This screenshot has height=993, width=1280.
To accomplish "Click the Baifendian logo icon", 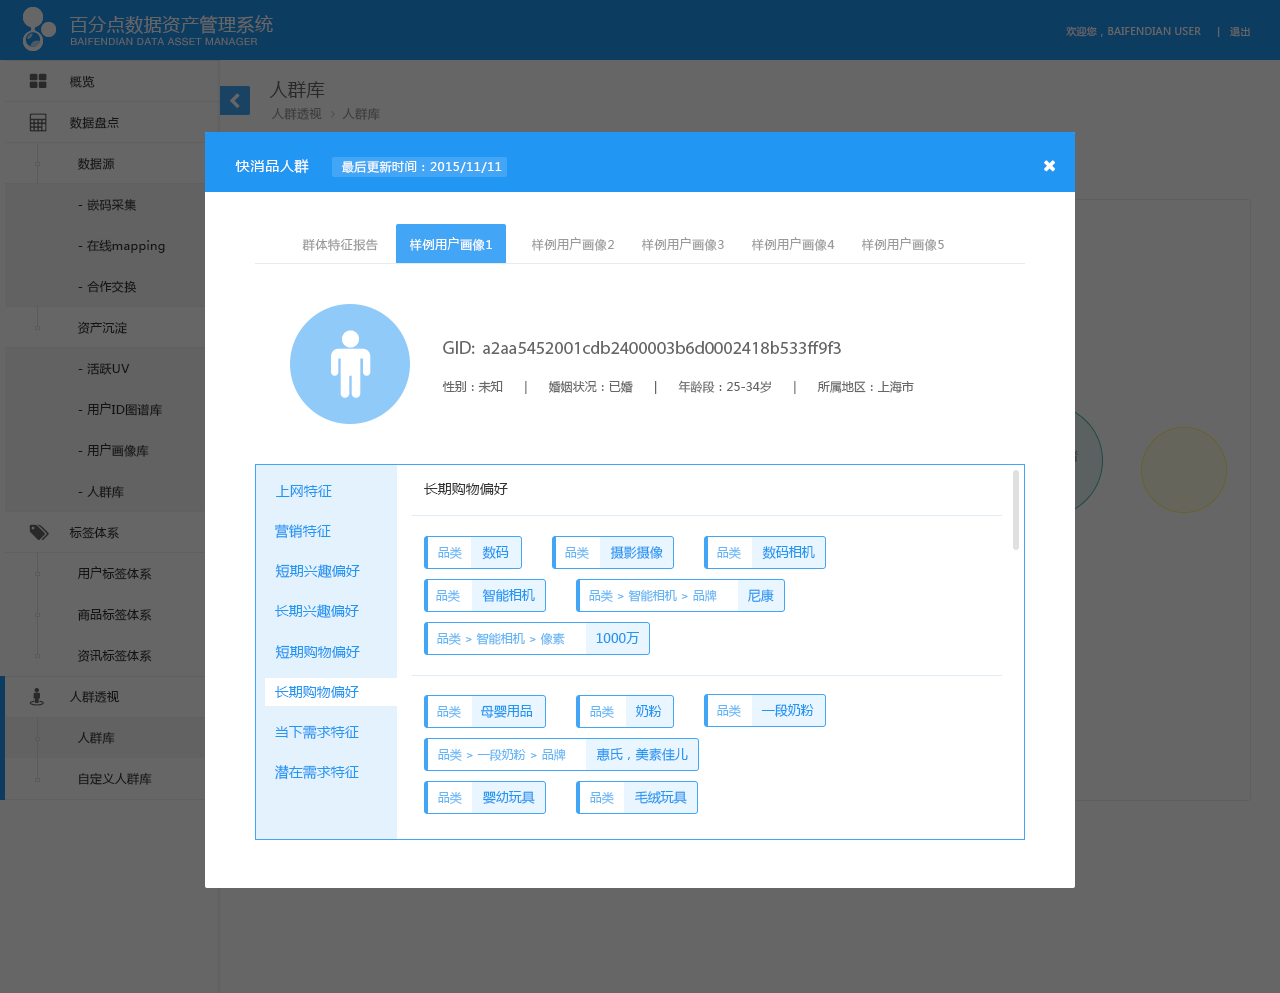I will coord(39,29).
